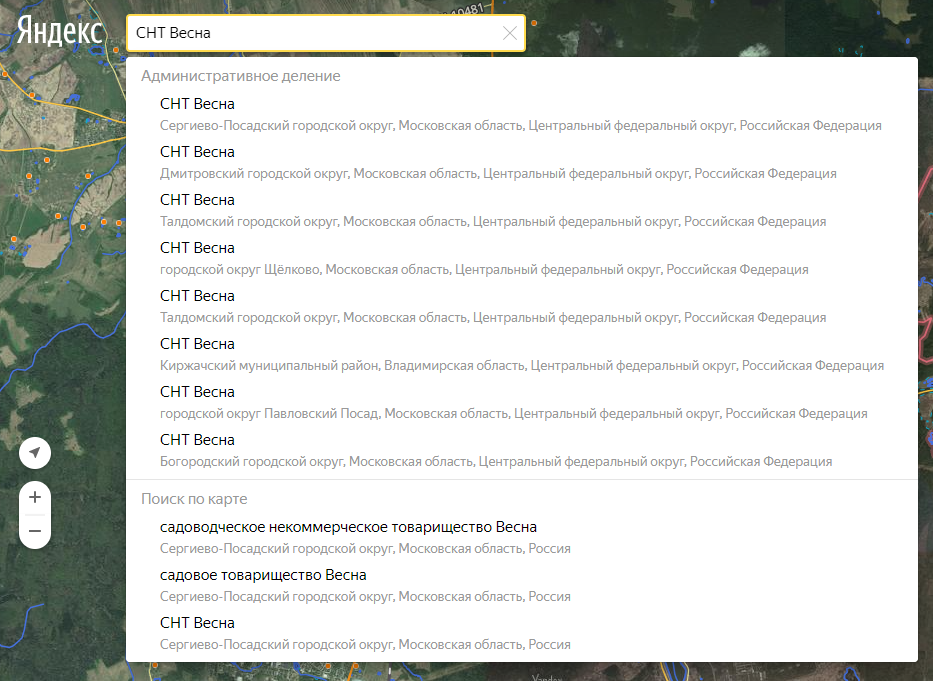Select СНТ Весна in городской округ Павловский Посад

521,402
